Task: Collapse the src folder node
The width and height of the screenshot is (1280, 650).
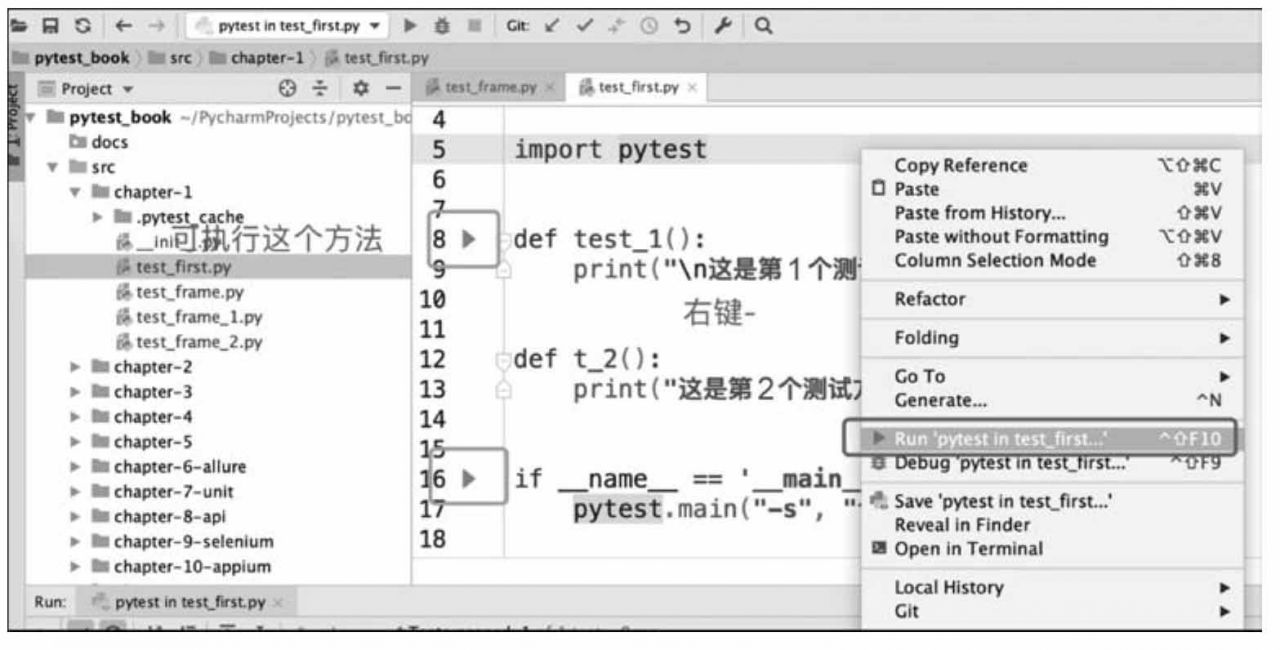Action: 52,167
